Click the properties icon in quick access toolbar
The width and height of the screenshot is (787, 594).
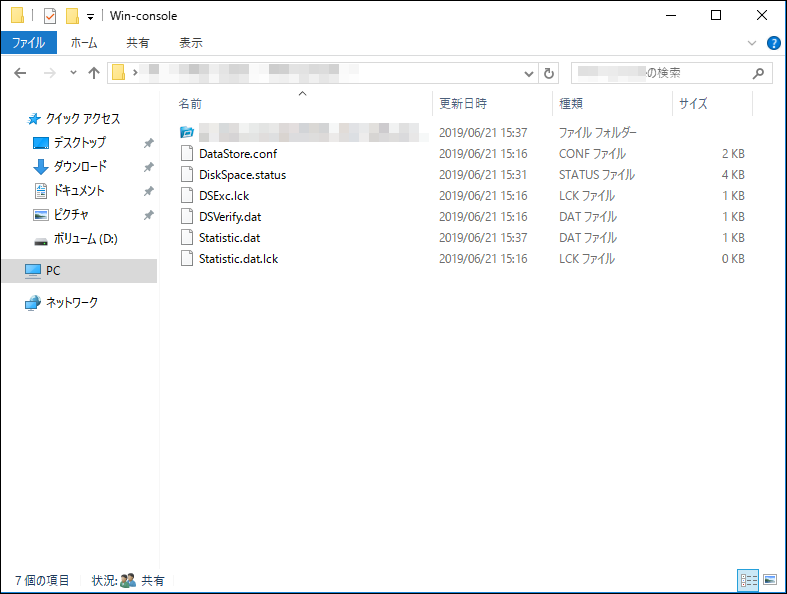[x=50, y=16]
